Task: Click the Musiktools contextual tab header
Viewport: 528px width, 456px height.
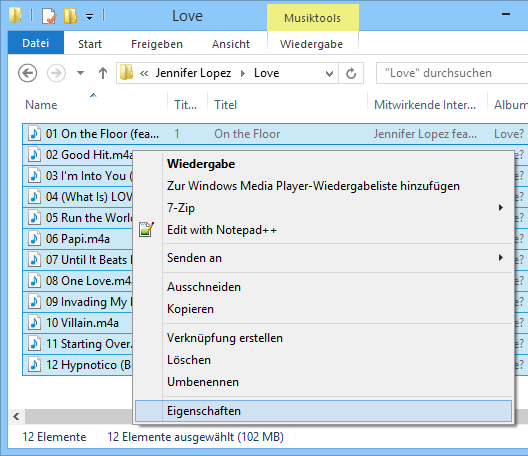Action: click(312, 18)
